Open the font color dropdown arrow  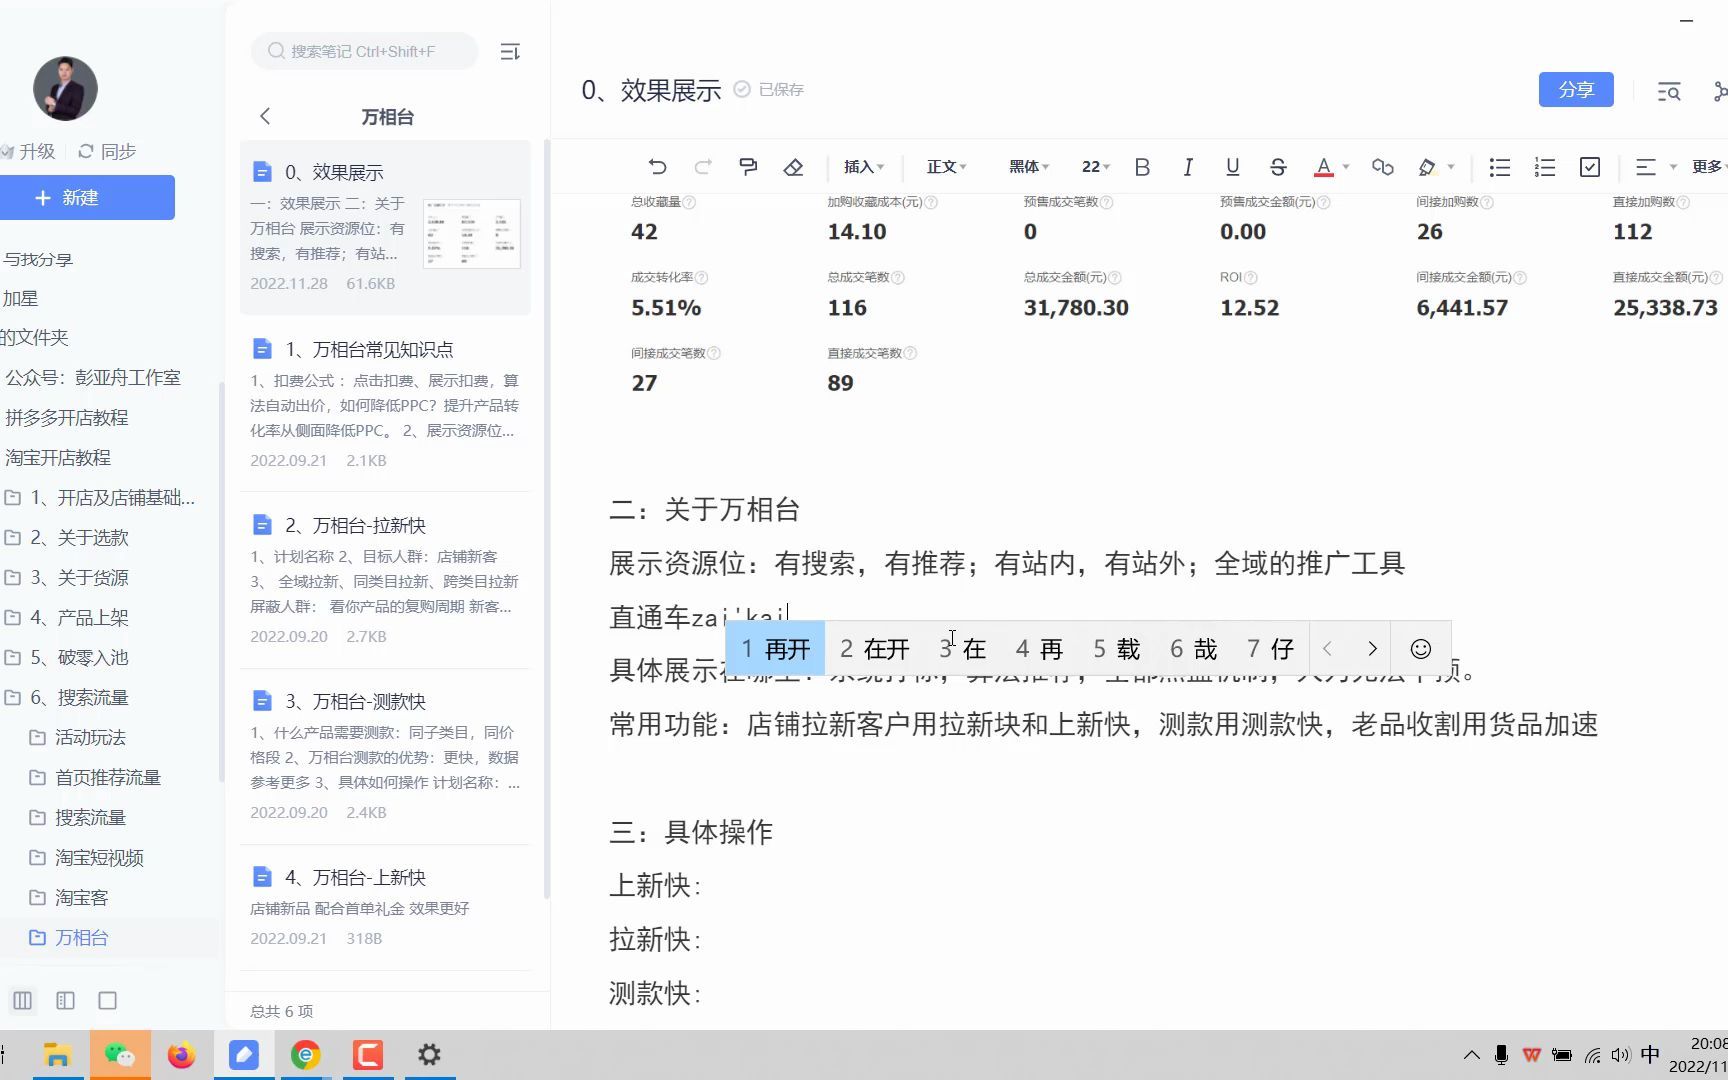coord(1346,167)
